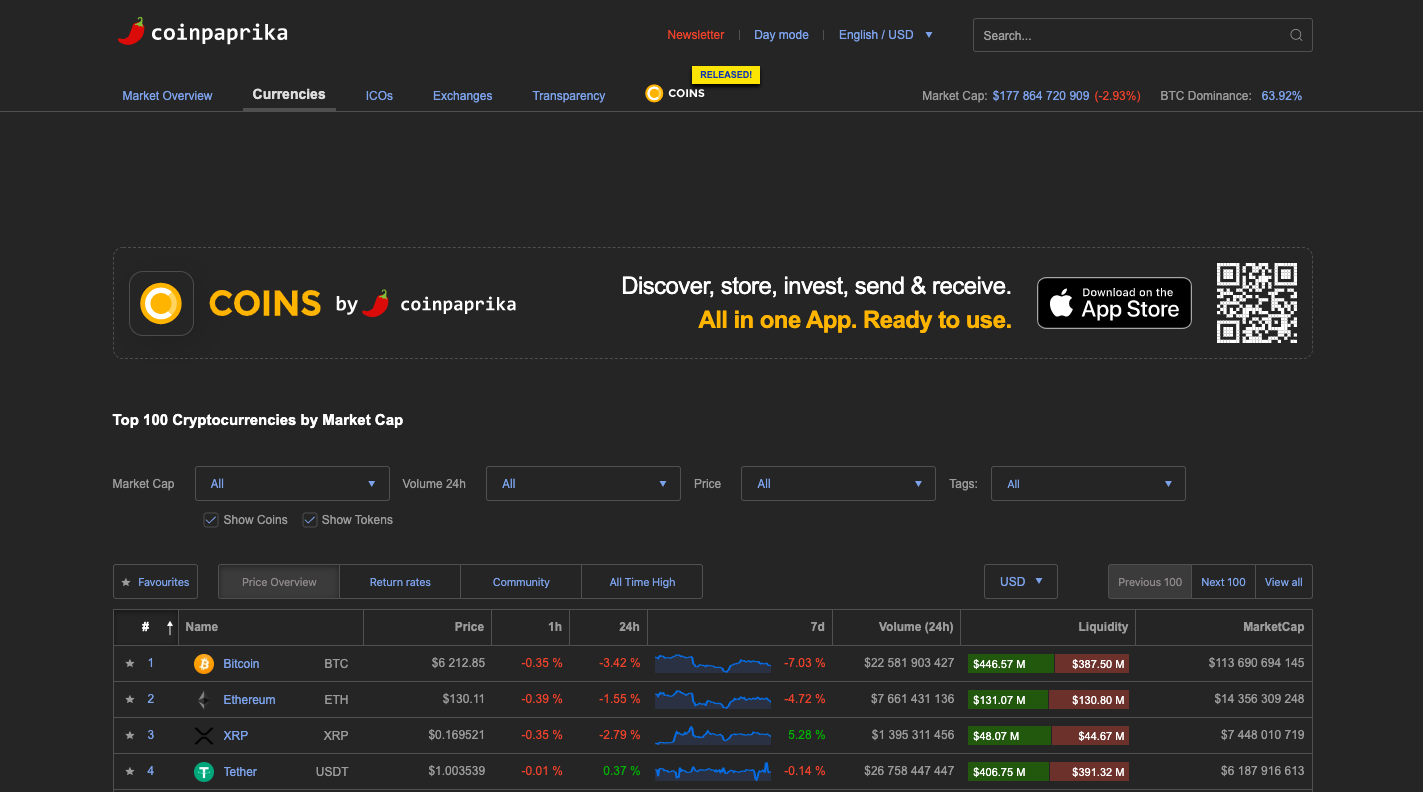Click the search magnifier icon
Viewport: 1423px width, 792px height.
click(1296, 35)
